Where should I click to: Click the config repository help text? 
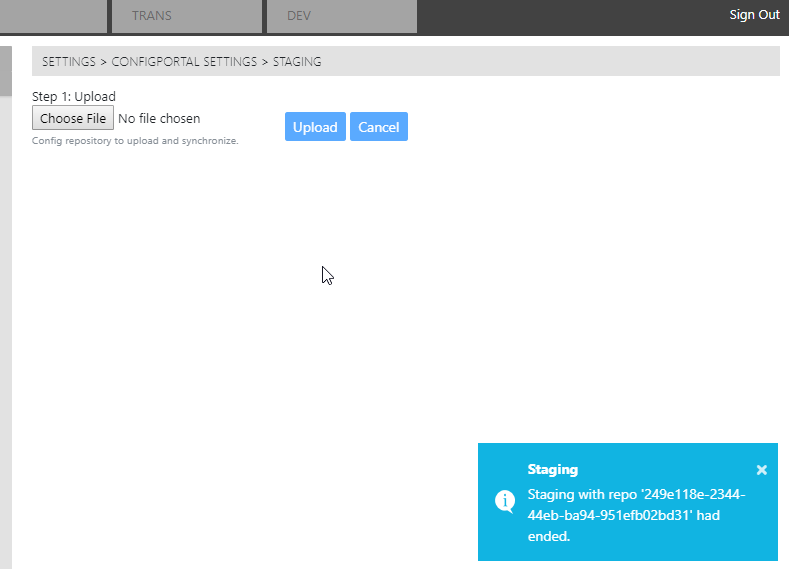click(x=135, y=141)
